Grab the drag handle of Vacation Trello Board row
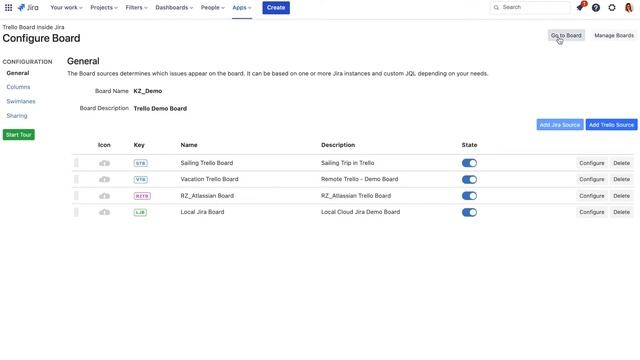The width and height of the screenshot is (640, 360). 76,179
